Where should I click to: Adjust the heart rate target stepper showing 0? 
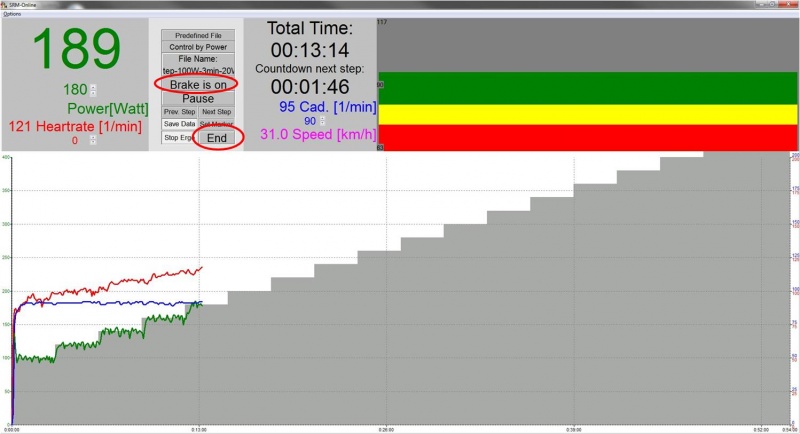pos(93,141)
